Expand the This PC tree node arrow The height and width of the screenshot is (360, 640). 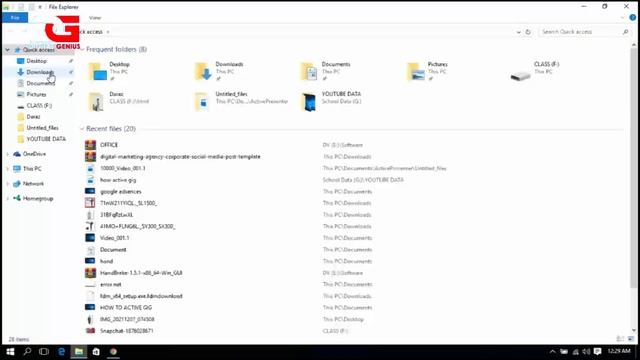tap(7, 169)
